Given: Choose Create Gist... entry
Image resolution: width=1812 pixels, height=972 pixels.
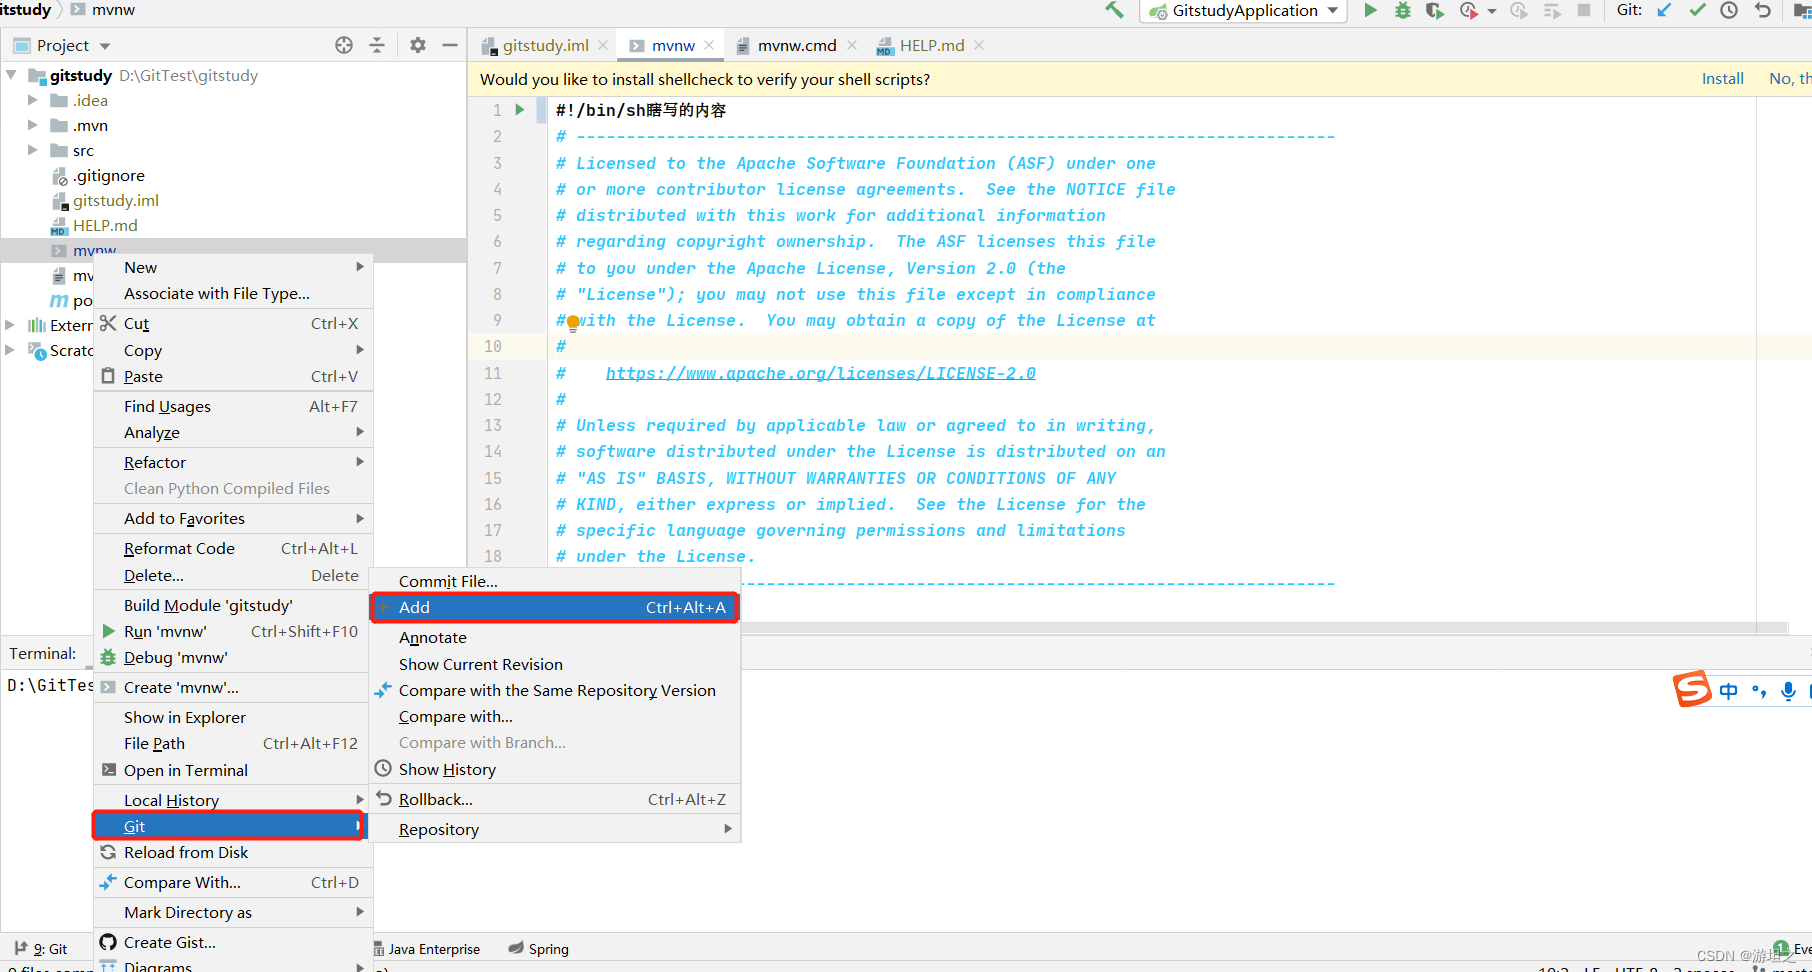Looking at the screenshot, I should pyautogui.click(x=233, y=943).
